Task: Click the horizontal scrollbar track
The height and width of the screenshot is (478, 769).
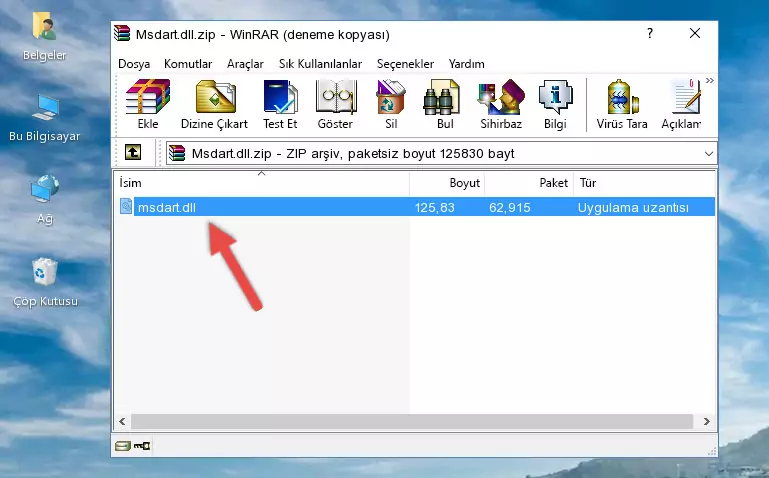Action: (x=412, y=421)
